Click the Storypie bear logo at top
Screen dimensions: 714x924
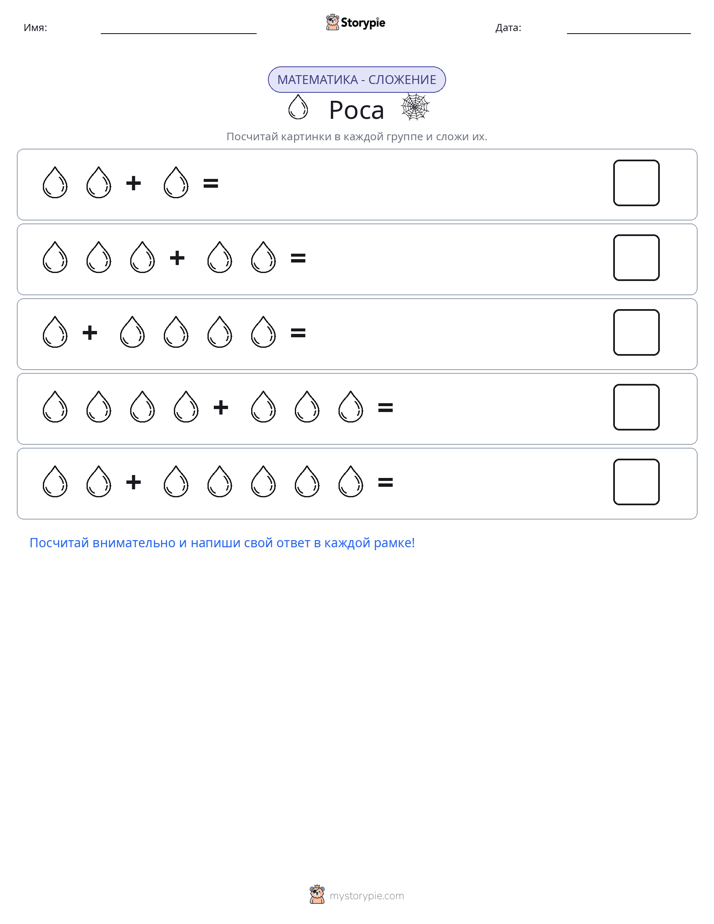click(x=332, y=22)
